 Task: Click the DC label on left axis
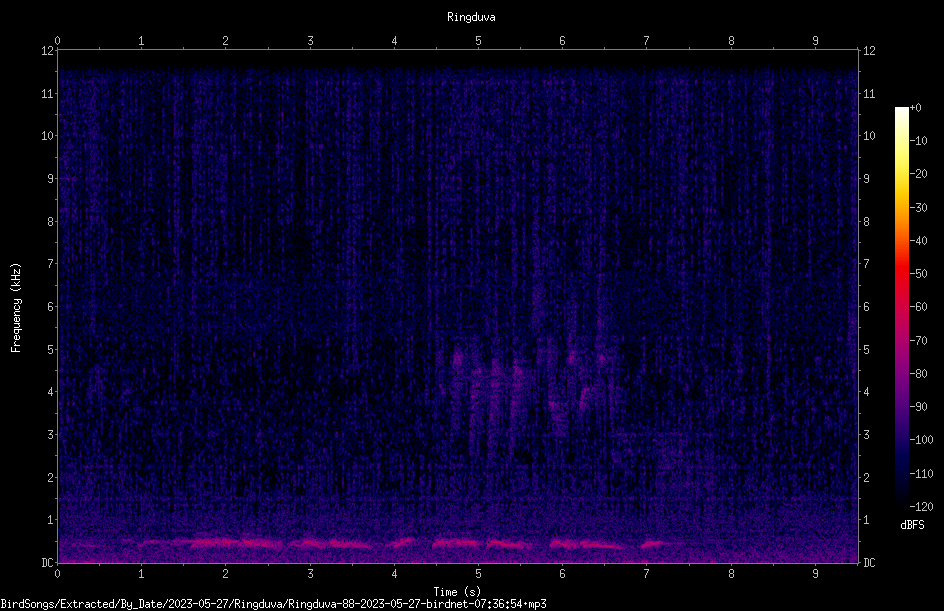coord(47,562)
